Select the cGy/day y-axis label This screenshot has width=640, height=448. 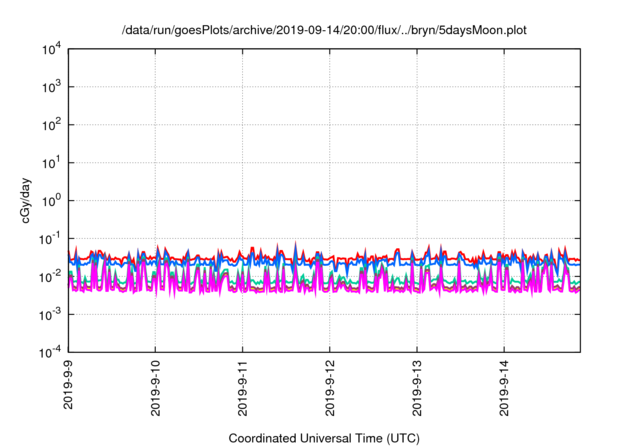pos(26,200)
